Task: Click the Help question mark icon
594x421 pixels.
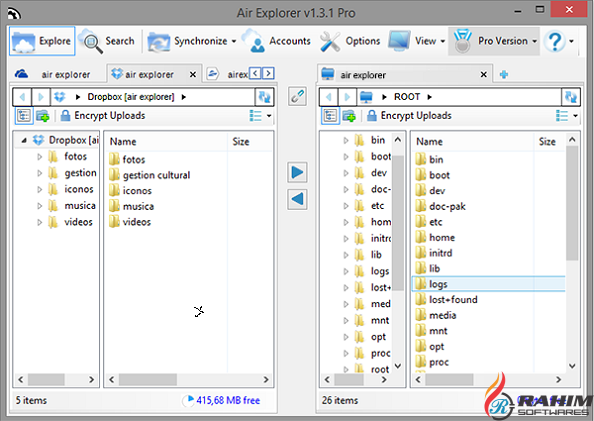Action: [555, 41]
